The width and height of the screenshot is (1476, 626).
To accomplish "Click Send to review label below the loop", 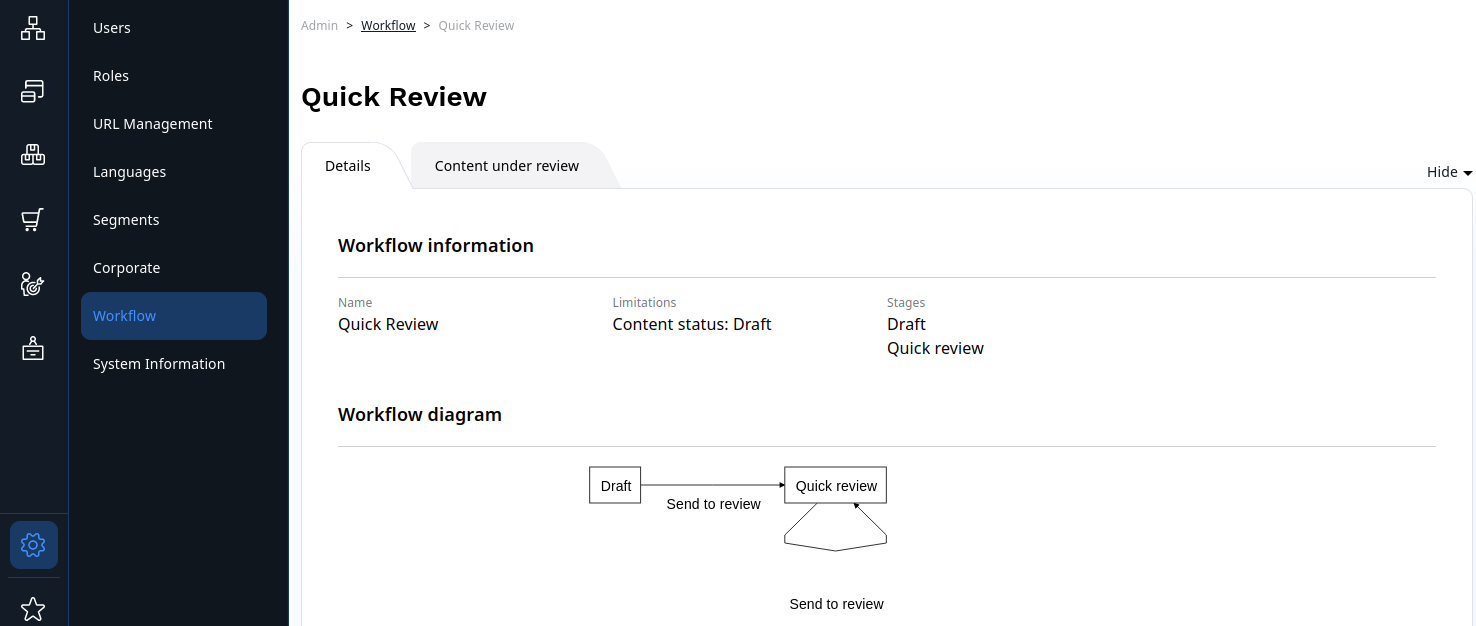I will 836,604.
